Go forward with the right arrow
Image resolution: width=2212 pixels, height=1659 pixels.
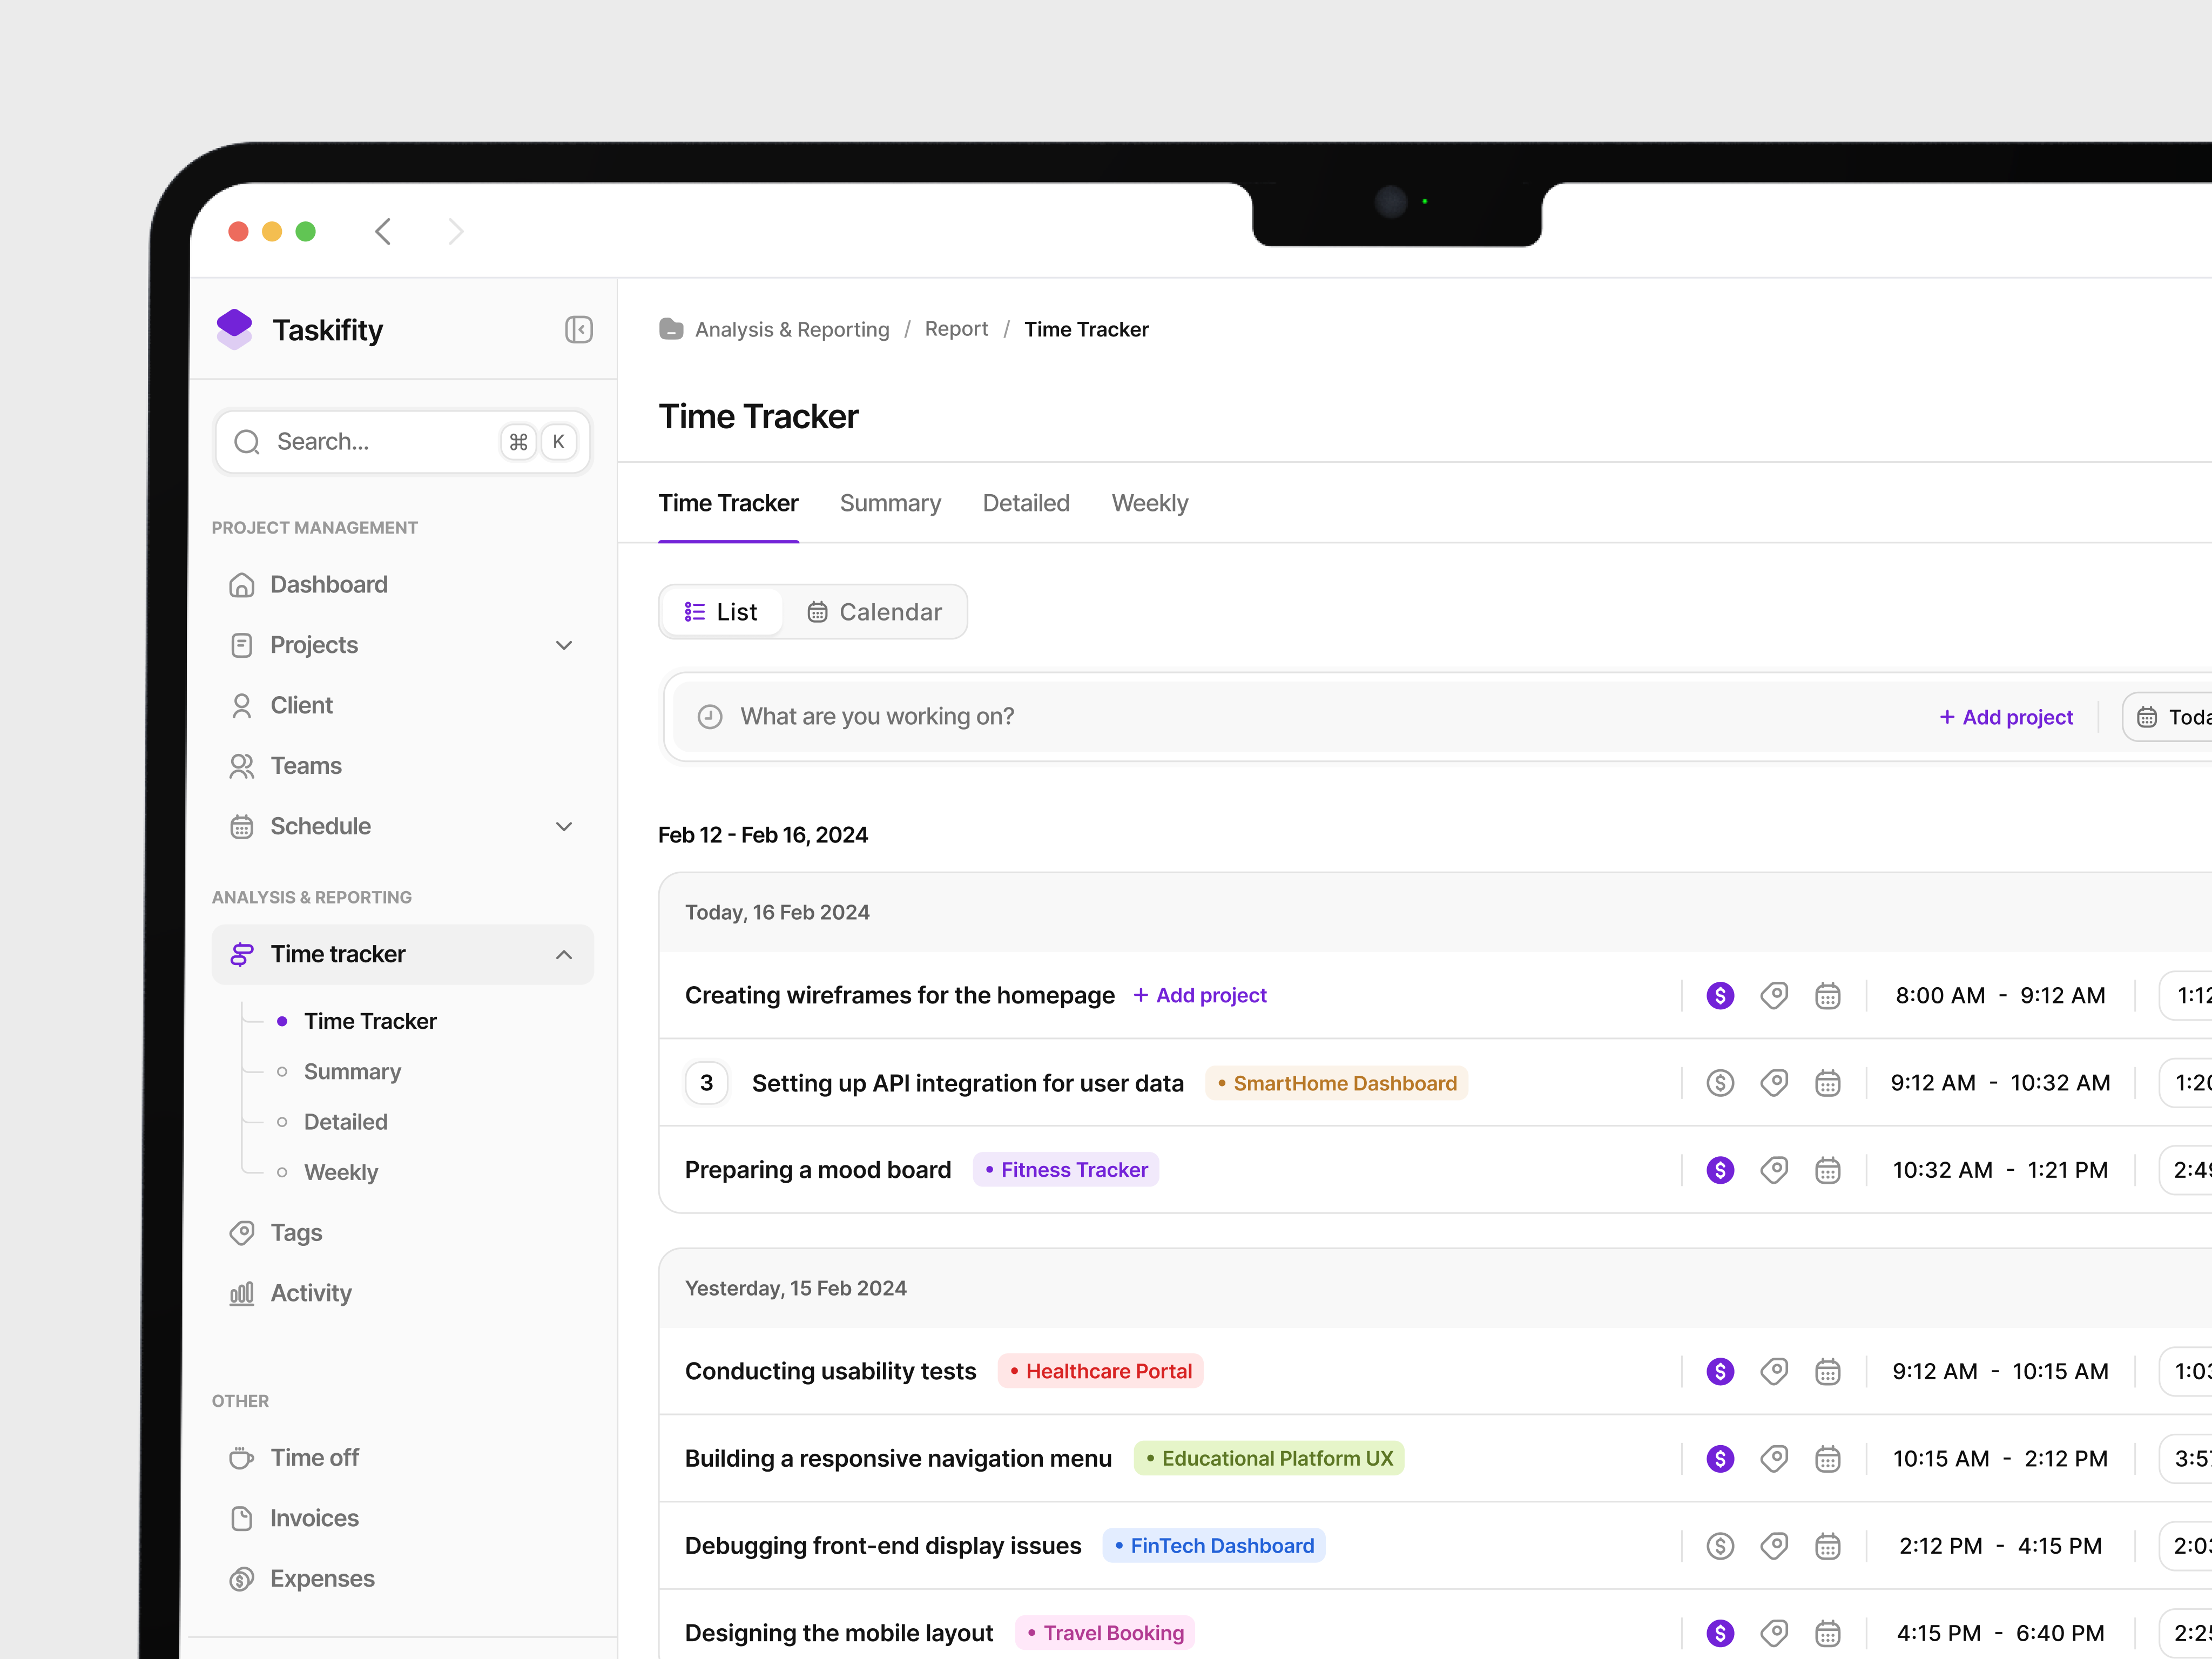[456, 232]
